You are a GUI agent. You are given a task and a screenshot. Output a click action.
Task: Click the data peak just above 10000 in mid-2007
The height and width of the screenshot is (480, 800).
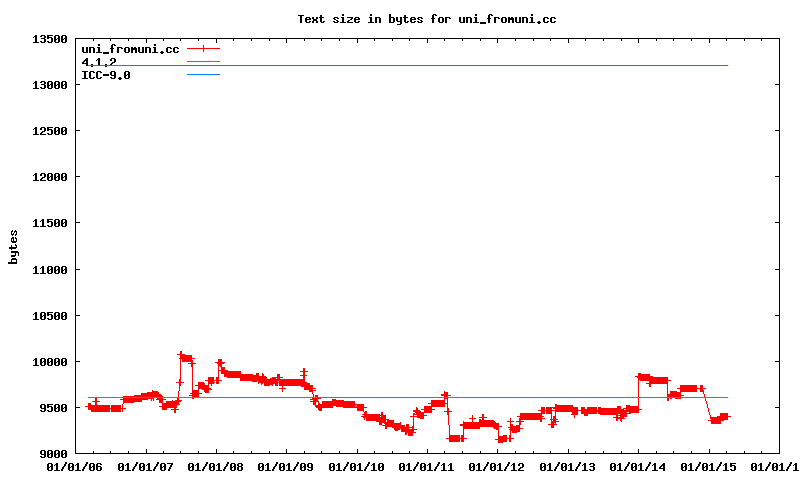click(x=181, y=355)
